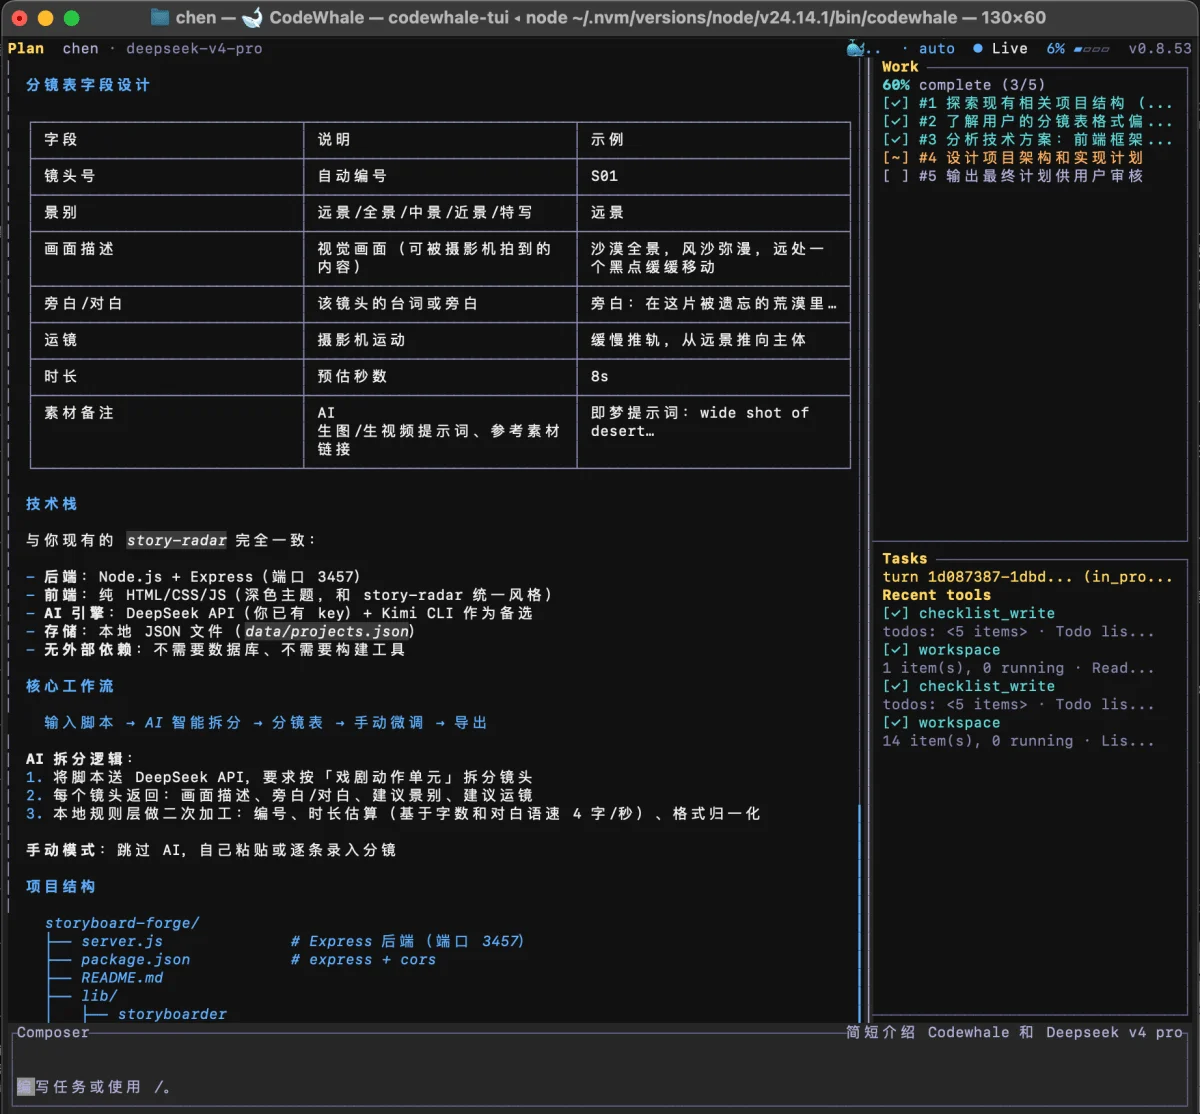1200x1114 pixels.
Task: Click the 输入脚本 workflow step
Action: click(x=79, y=722)
